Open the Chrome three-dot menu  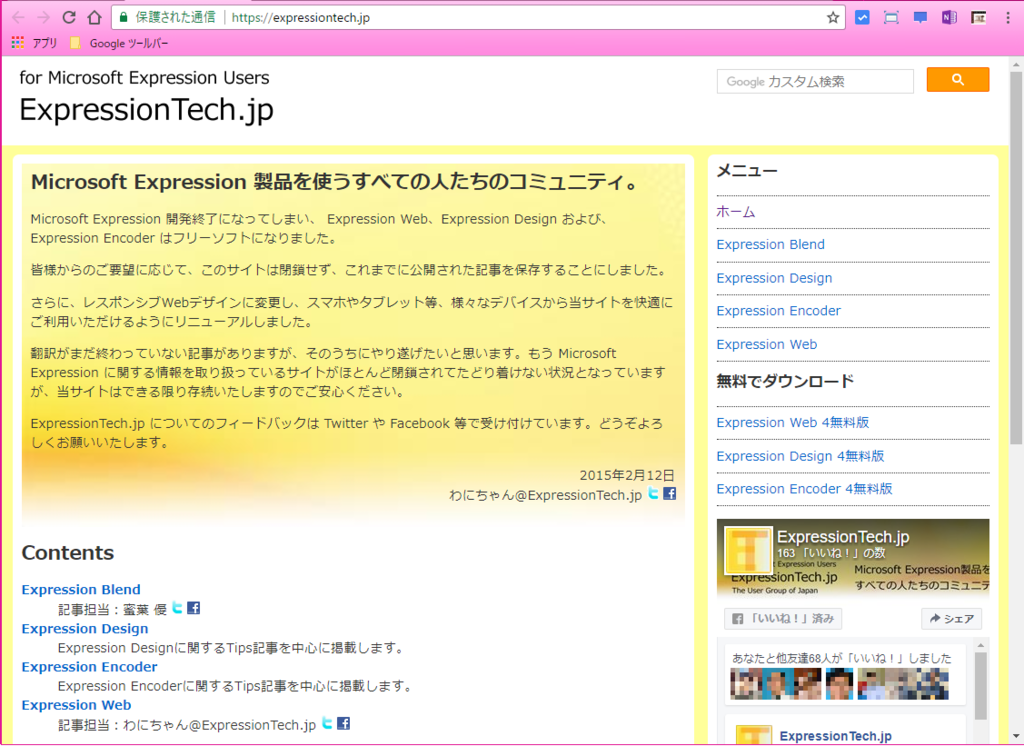(x=1008, y=18)
